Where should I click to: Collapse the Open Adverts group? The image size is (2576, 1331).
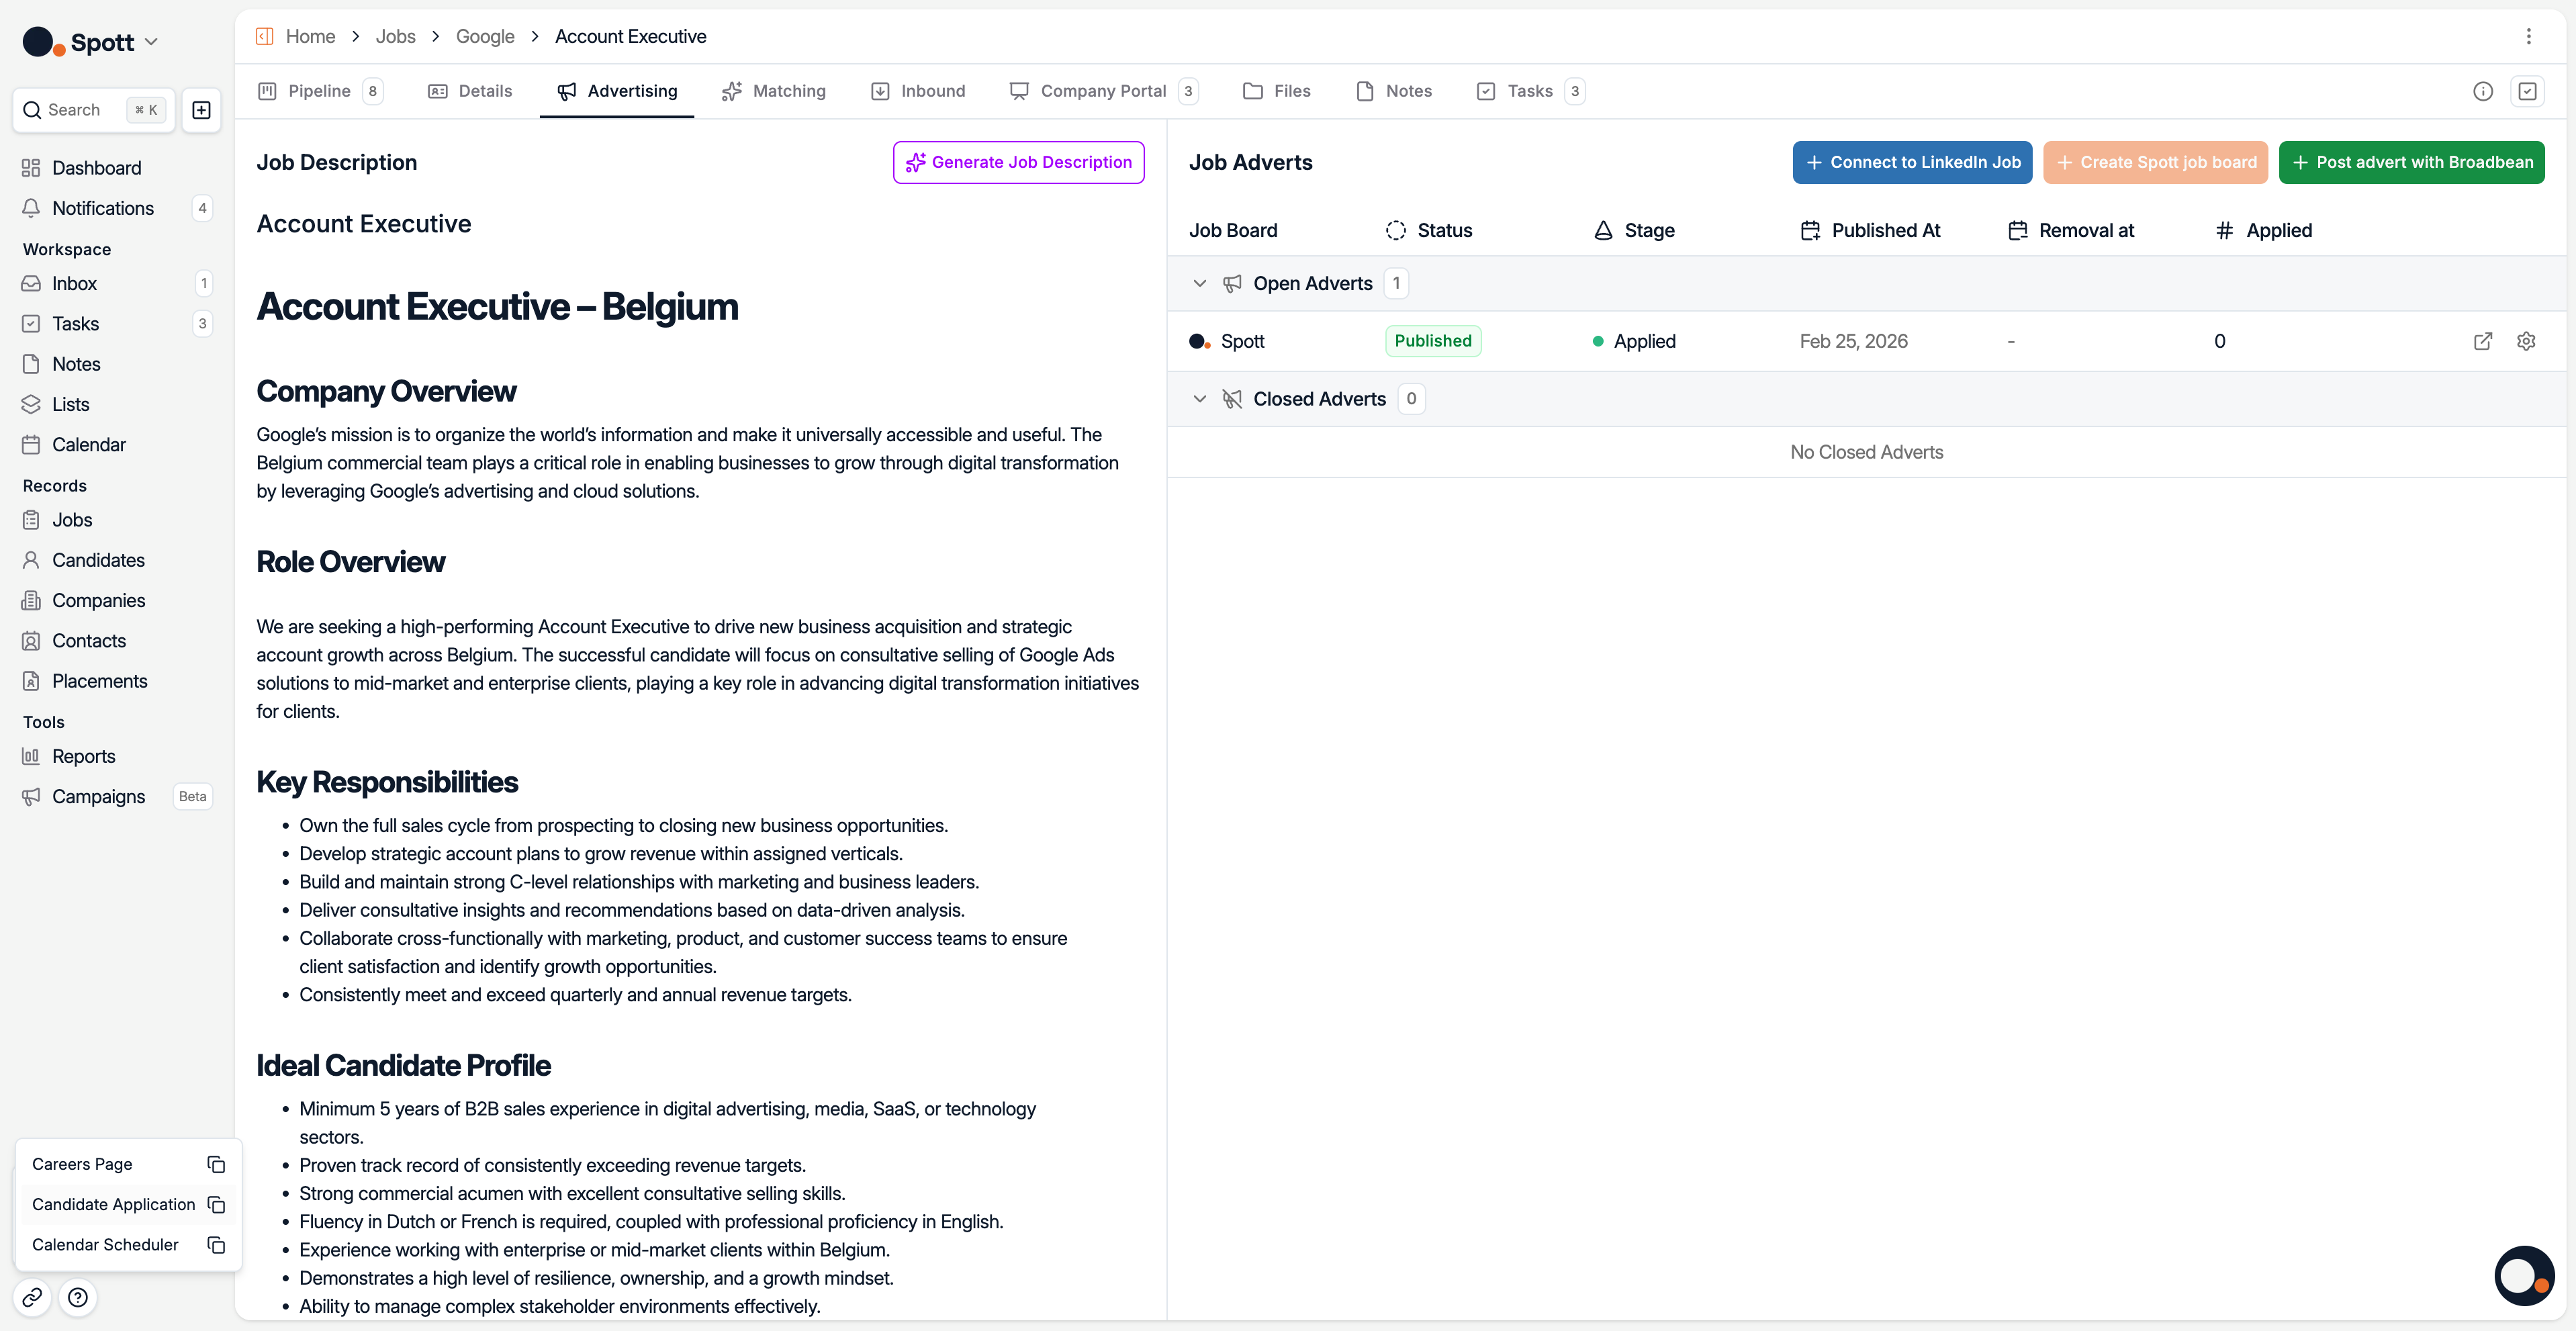(x=1200, y=284)
